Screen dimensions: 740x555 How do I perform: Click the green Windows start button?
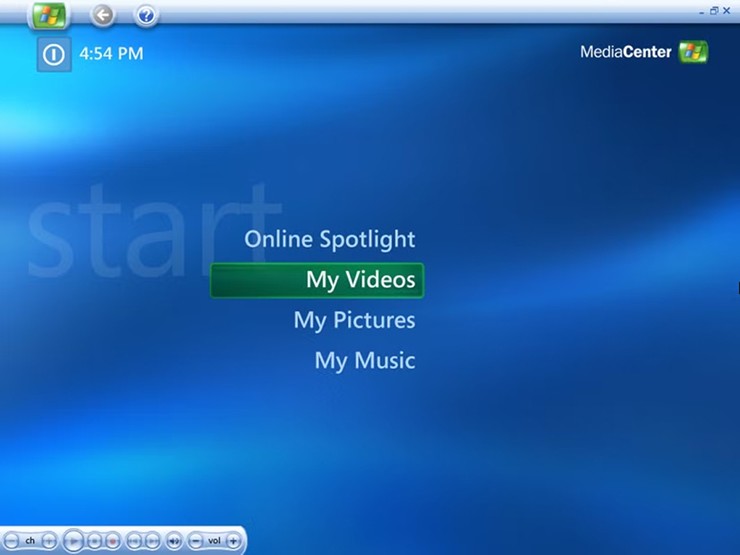coord(48,15)
